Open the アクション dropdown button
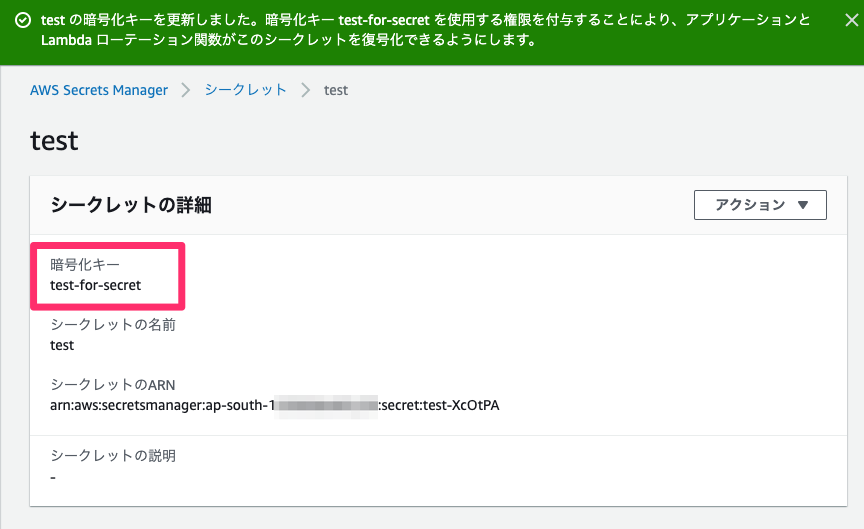Screen dimensions: 864x529 point(760,205)
